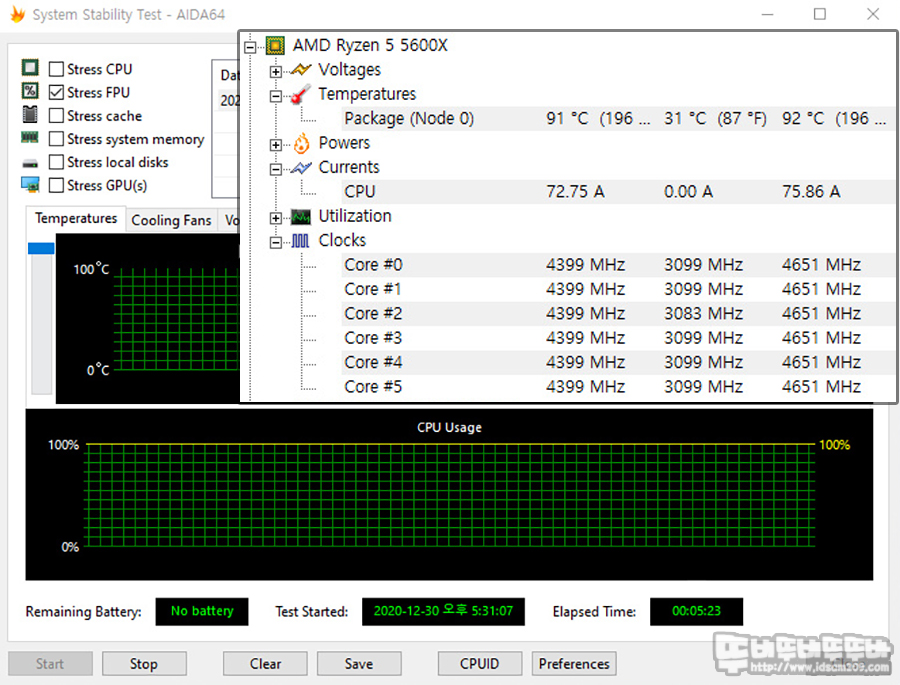Click the Stress FPU percent icon
Viewport: 900px width, 685px height.
coord(30,91)
